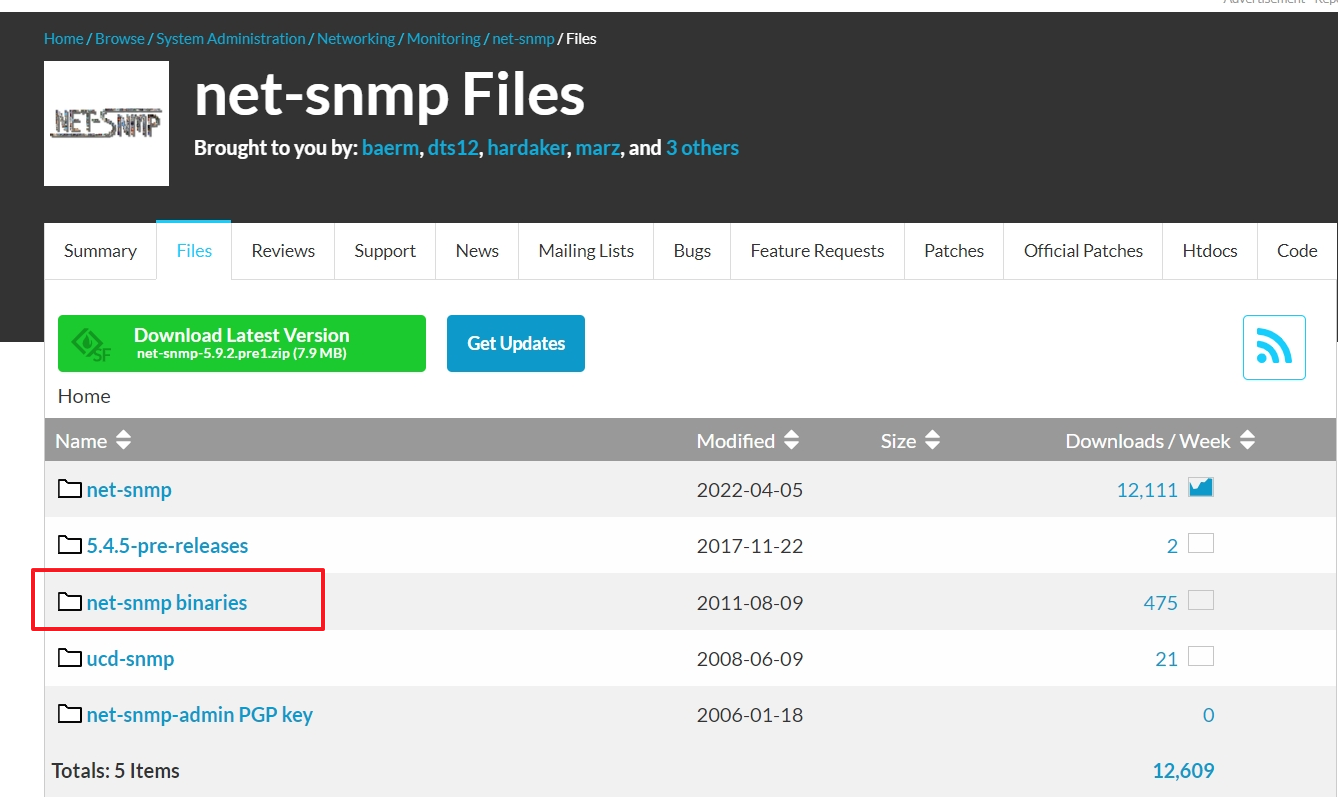Open the ucd-snmp folder link

pos(130,659)
